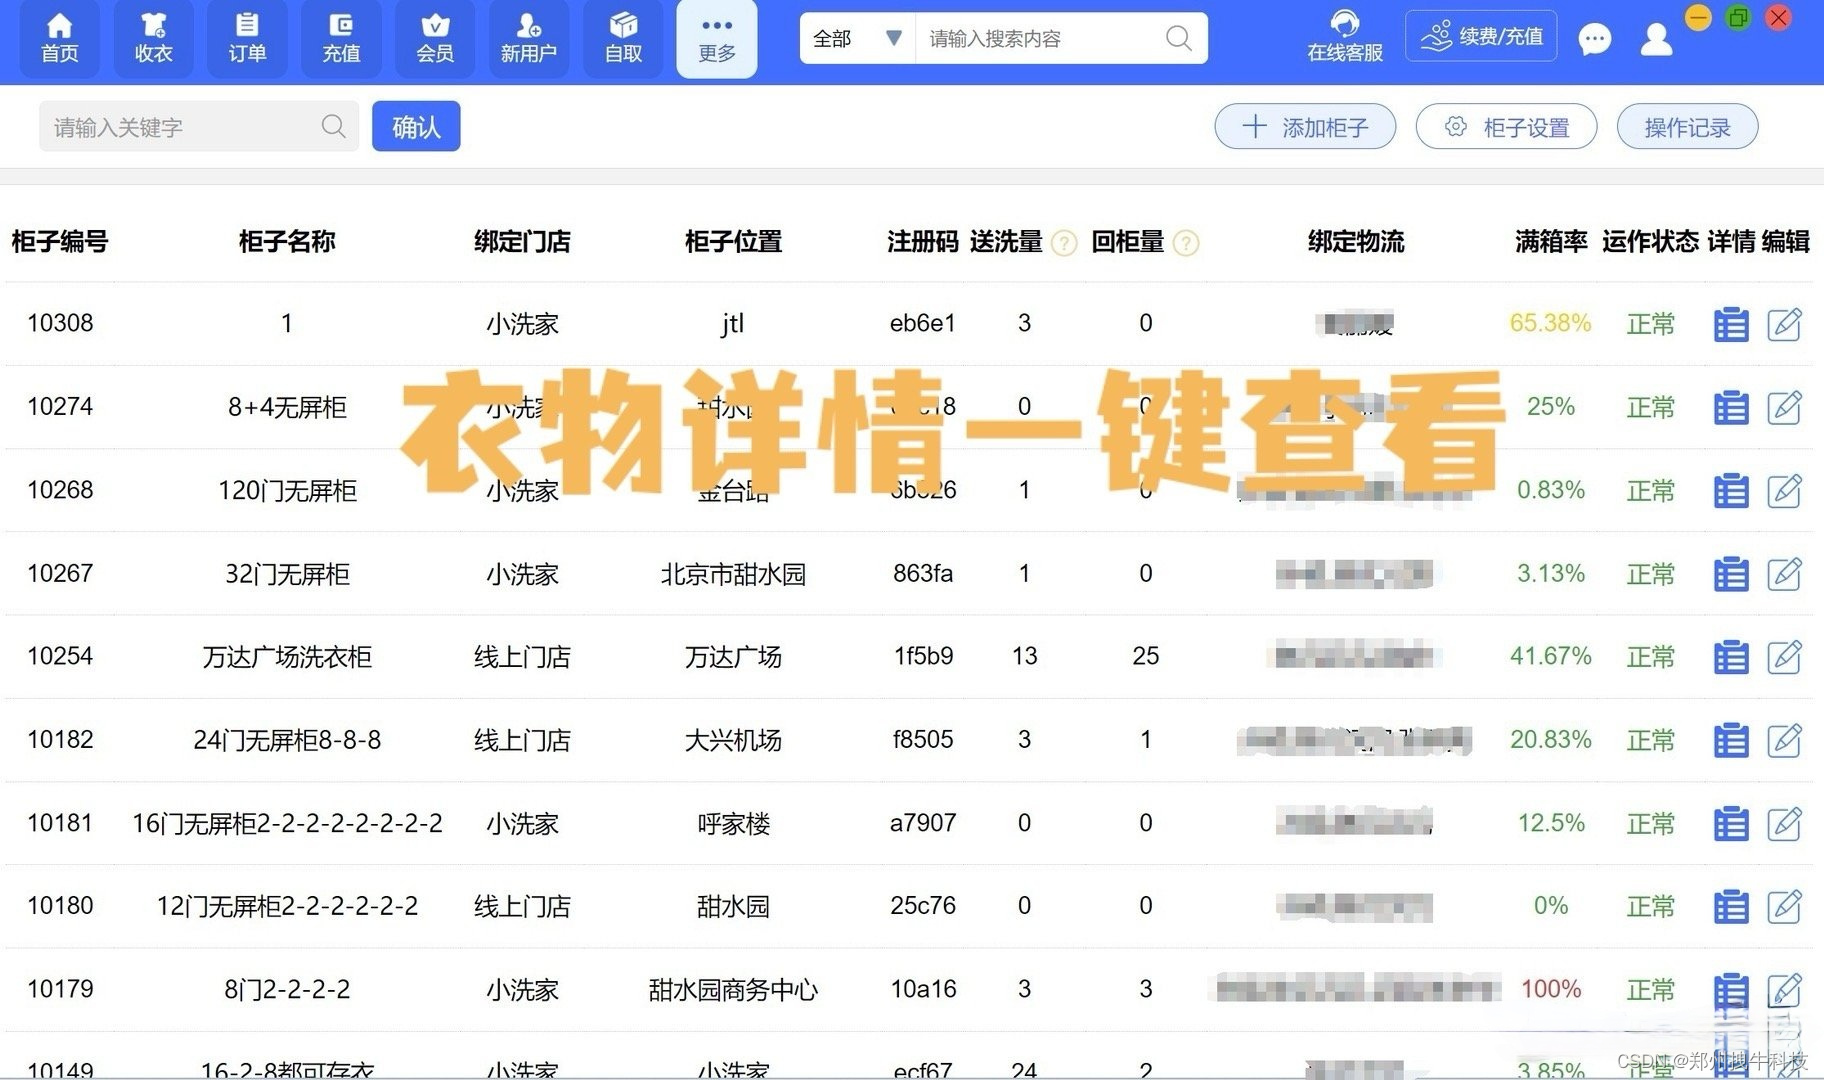Click the 柜子编号 column header
Screen dimensions: 1824x1080
[x=60, y=241]
